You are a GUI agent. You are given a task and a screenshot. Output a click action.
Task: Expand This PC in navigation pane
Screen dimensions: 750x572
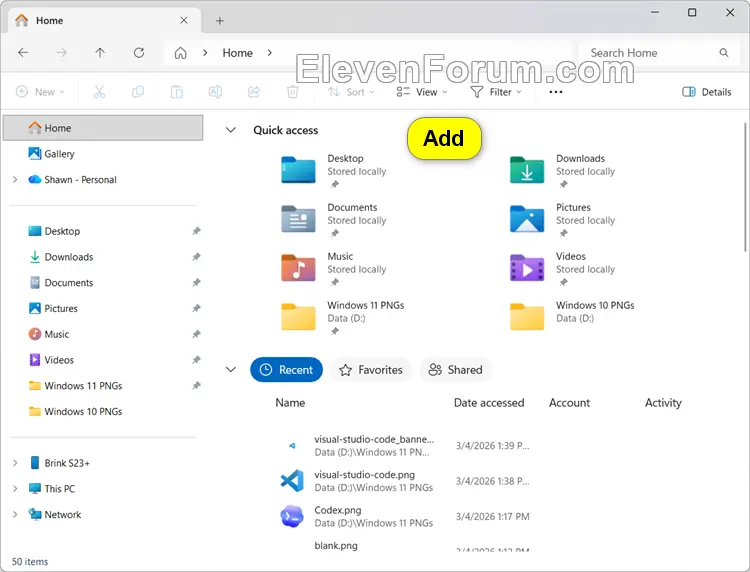(x=15, y=489)
